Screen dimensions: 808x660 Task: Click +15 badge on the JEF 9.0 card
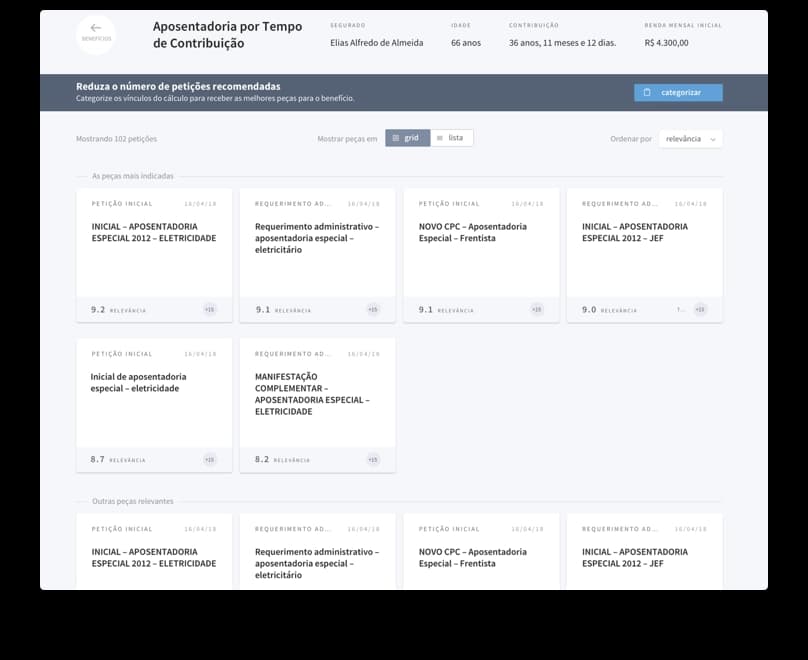pyautogui.click(x=700, y=310)
